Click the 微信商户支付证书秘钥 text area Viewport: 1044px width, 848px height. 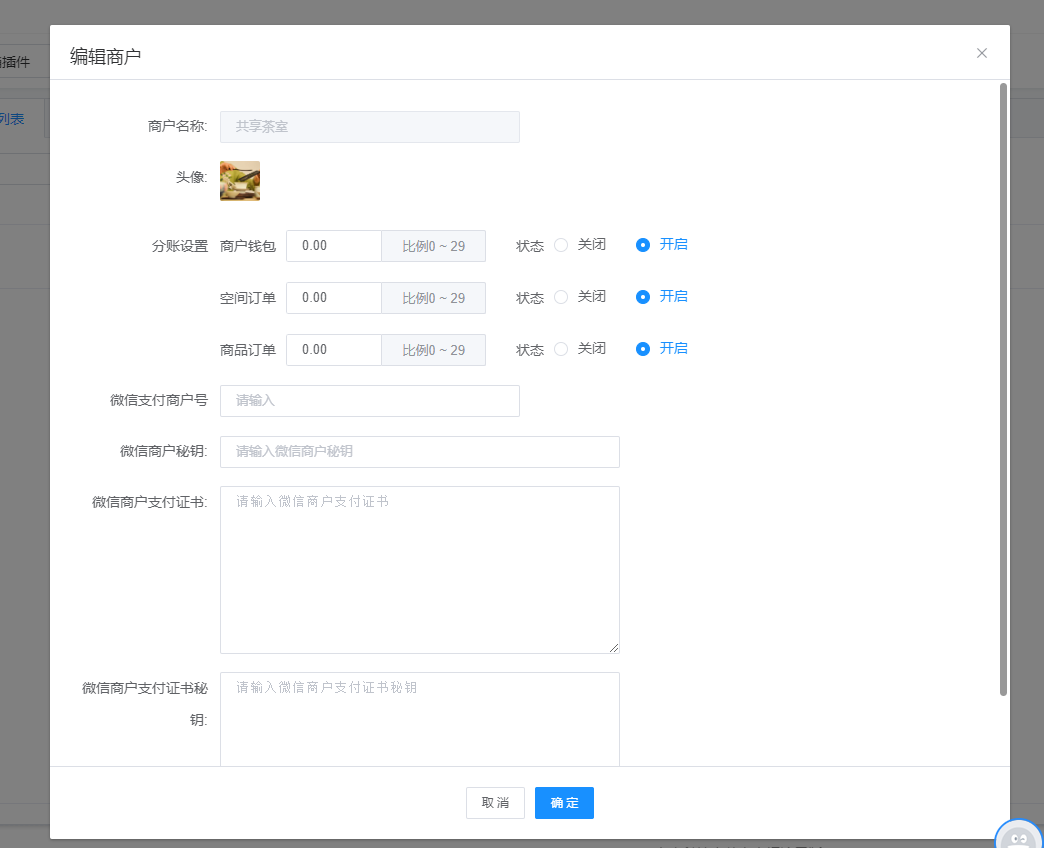[419, 718]
